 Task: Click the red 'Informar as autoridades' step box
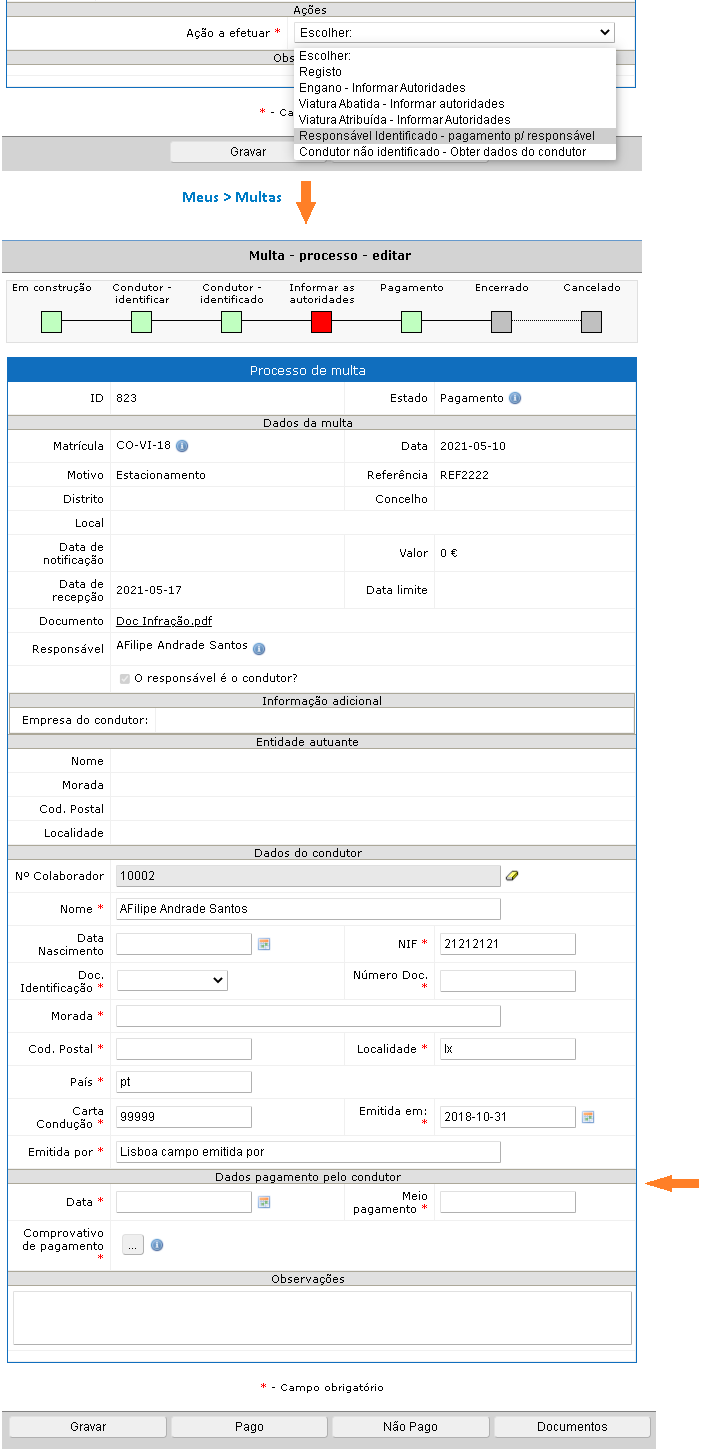pyautogui.click(x=321, y=322)
